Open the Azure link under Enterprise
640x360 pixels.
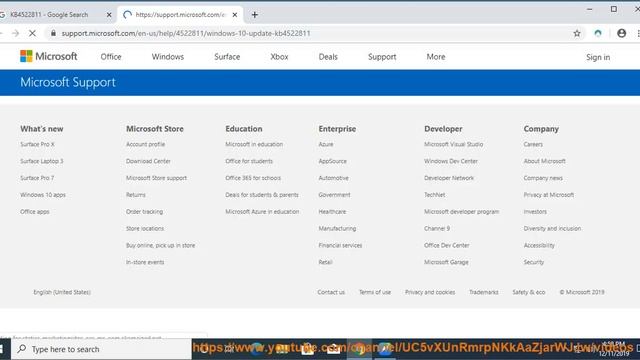[326, 144]
